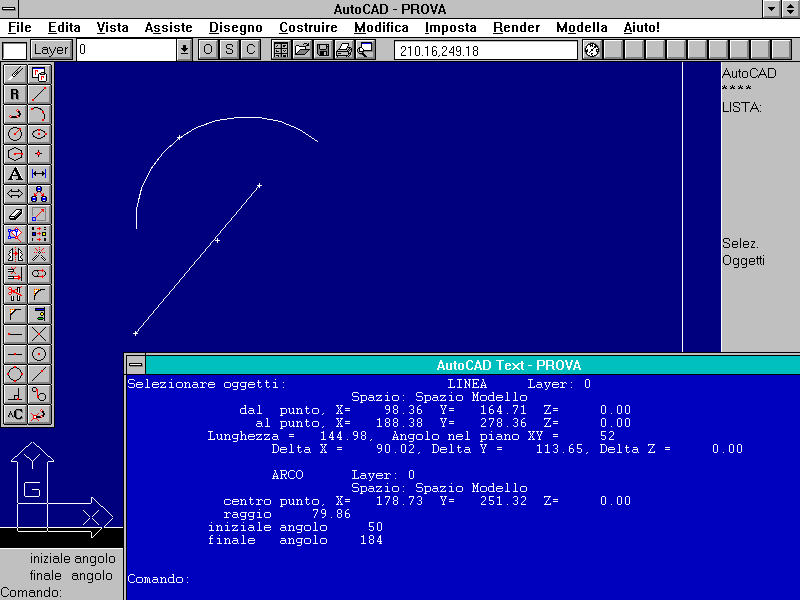Select the Move arrows tool icon
Viewport: 800px width, 600px height.
[15, 194]
